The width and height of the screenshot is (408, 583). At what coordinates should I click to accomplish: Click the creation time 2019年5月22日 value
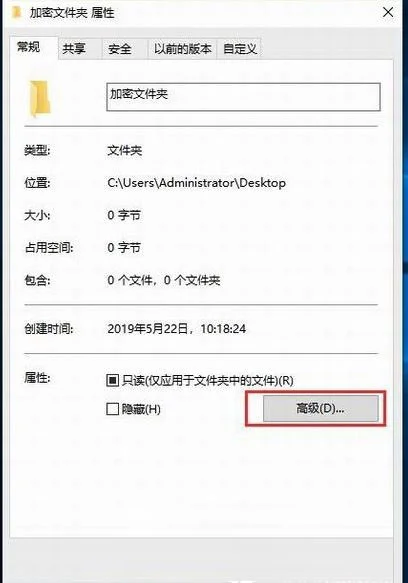pyautogui.click(x=177, y=329)
